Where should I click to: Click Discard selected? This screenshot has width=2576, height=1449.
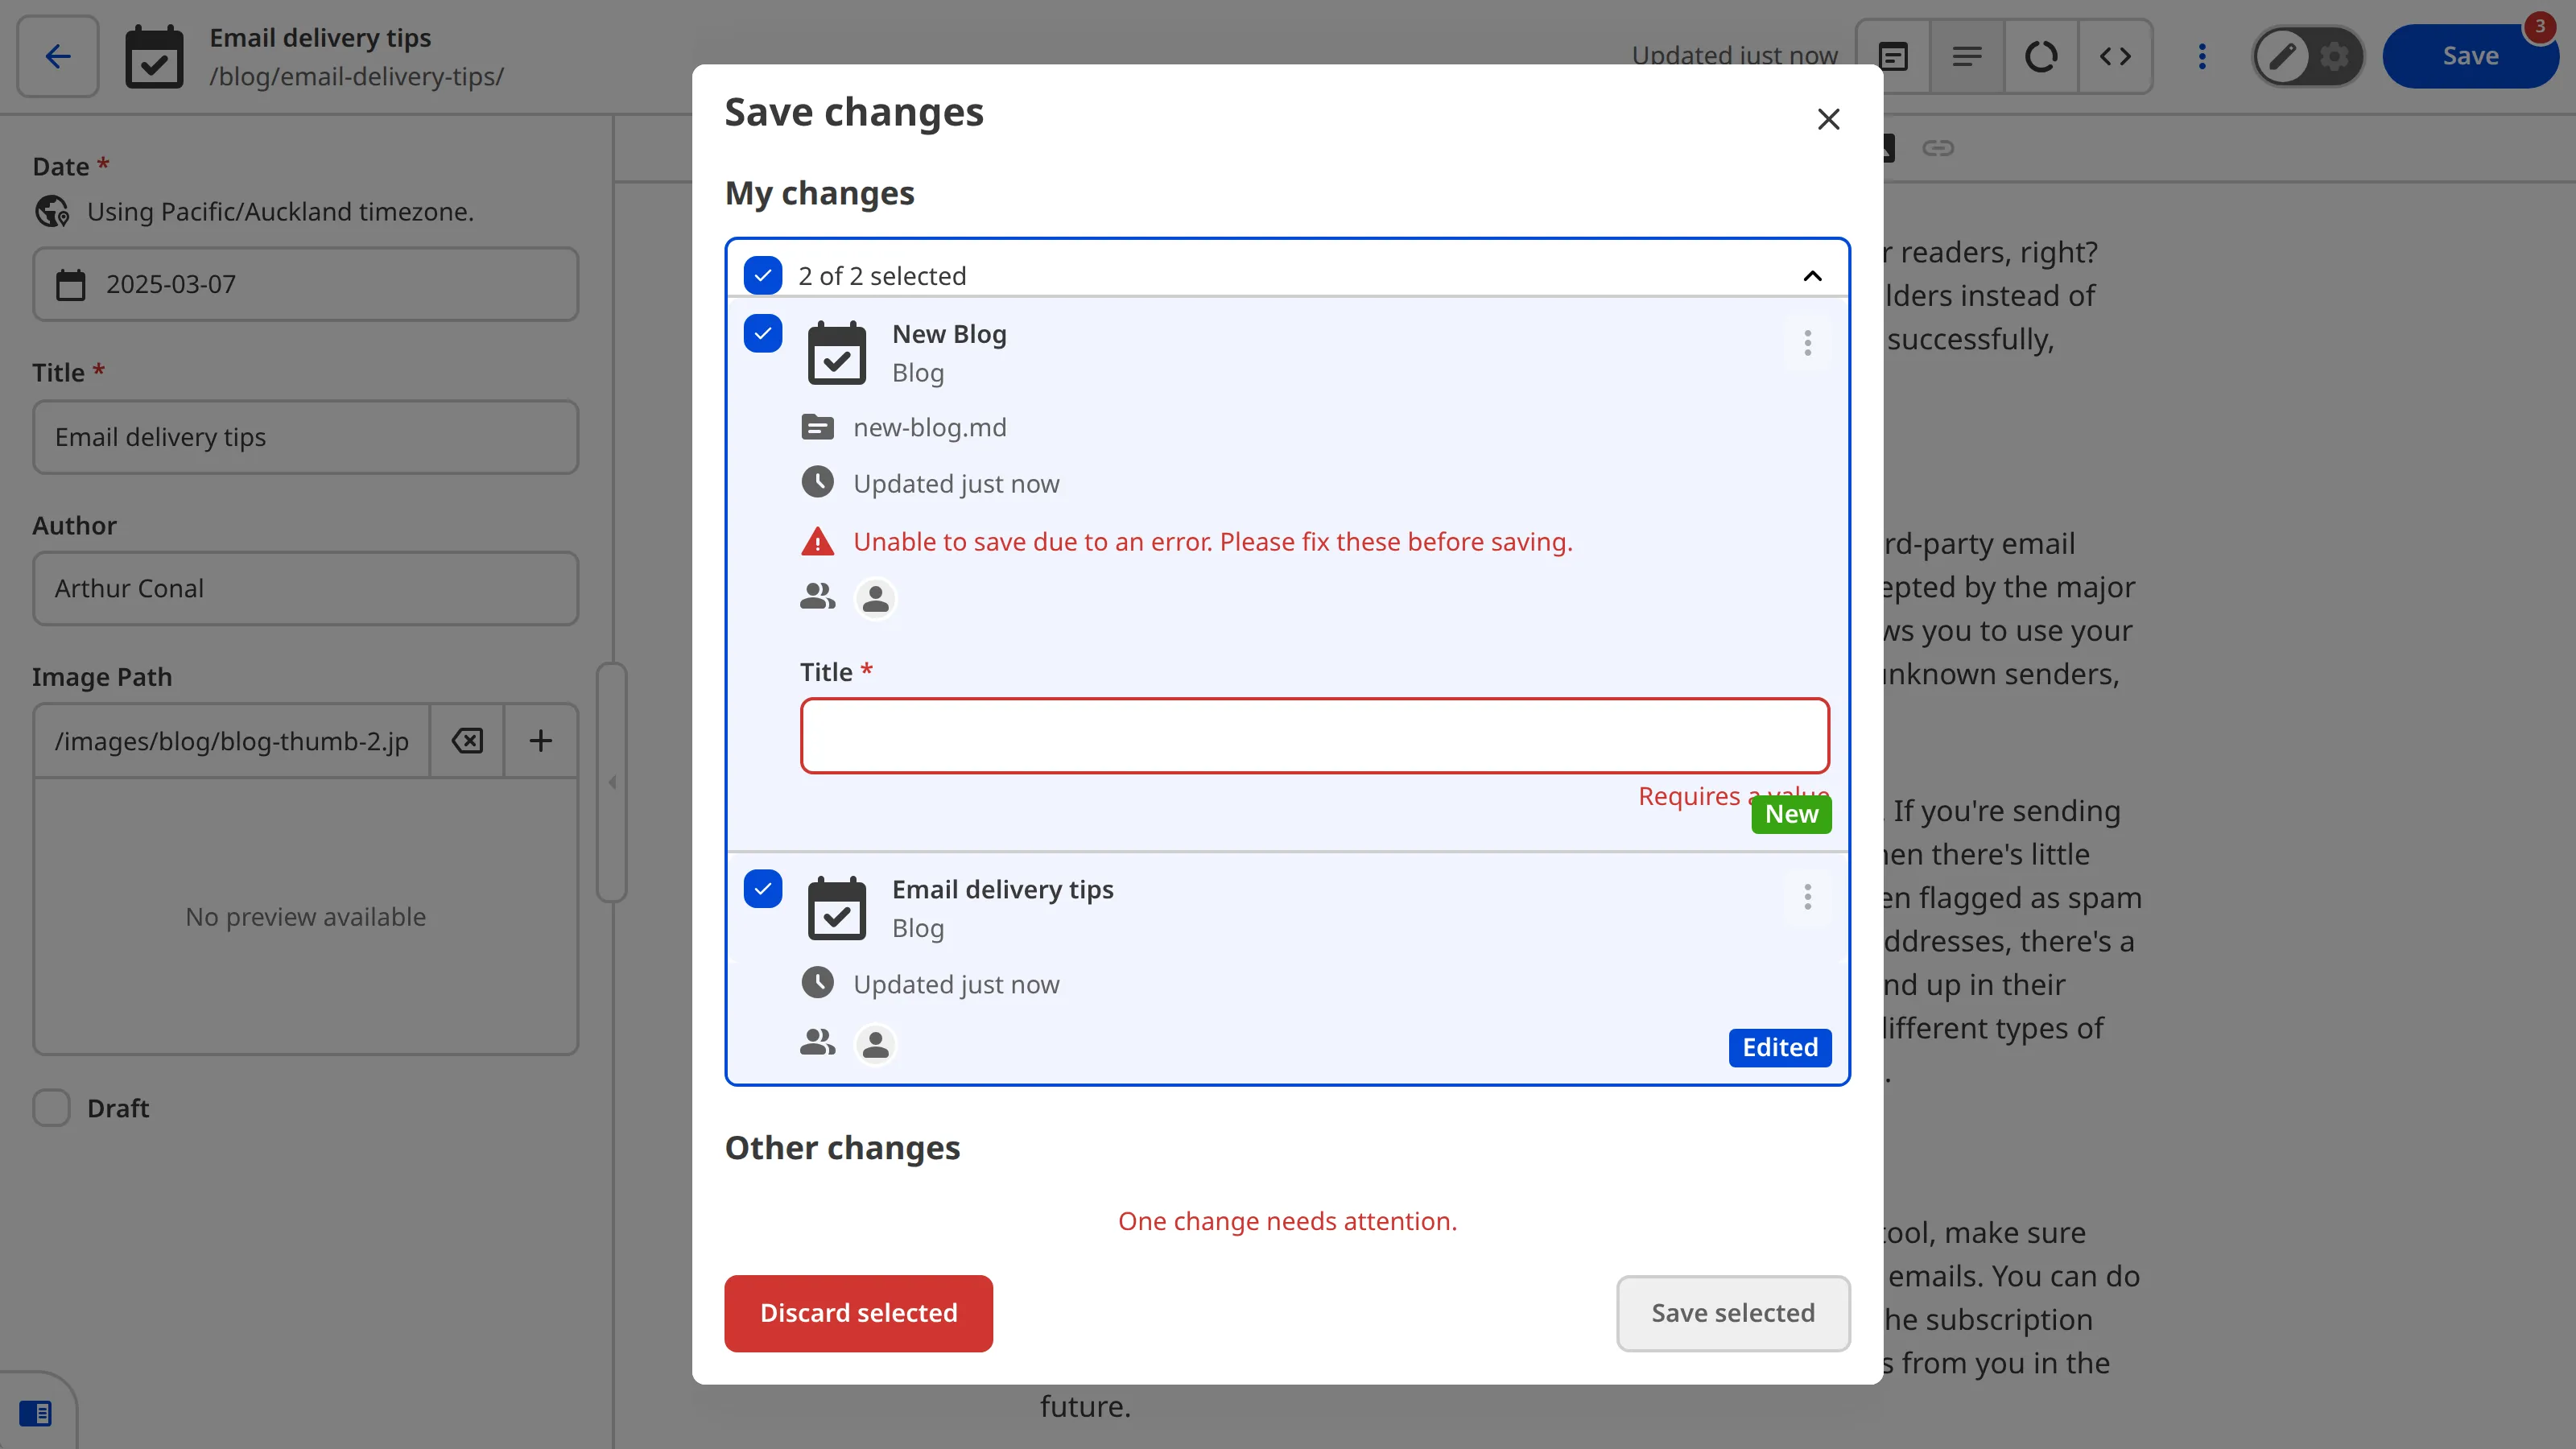pyautogui.click(x=858, y=1313)
